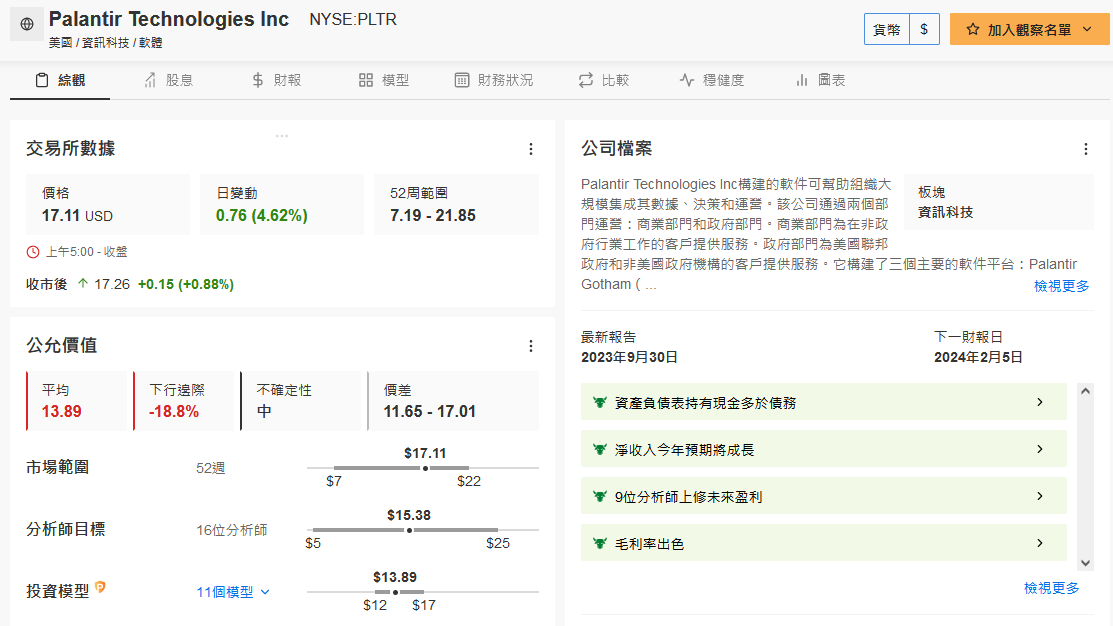
Task: Click the 52周範圍 7.19 - 21.85 value
Action: pos(433,216)
